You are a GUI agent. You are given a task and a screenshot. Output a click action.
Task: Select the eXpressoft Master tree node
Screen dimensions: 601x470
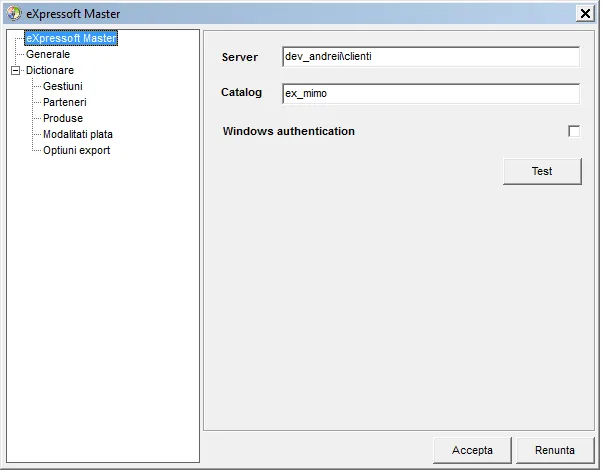(x=71, y=38)
